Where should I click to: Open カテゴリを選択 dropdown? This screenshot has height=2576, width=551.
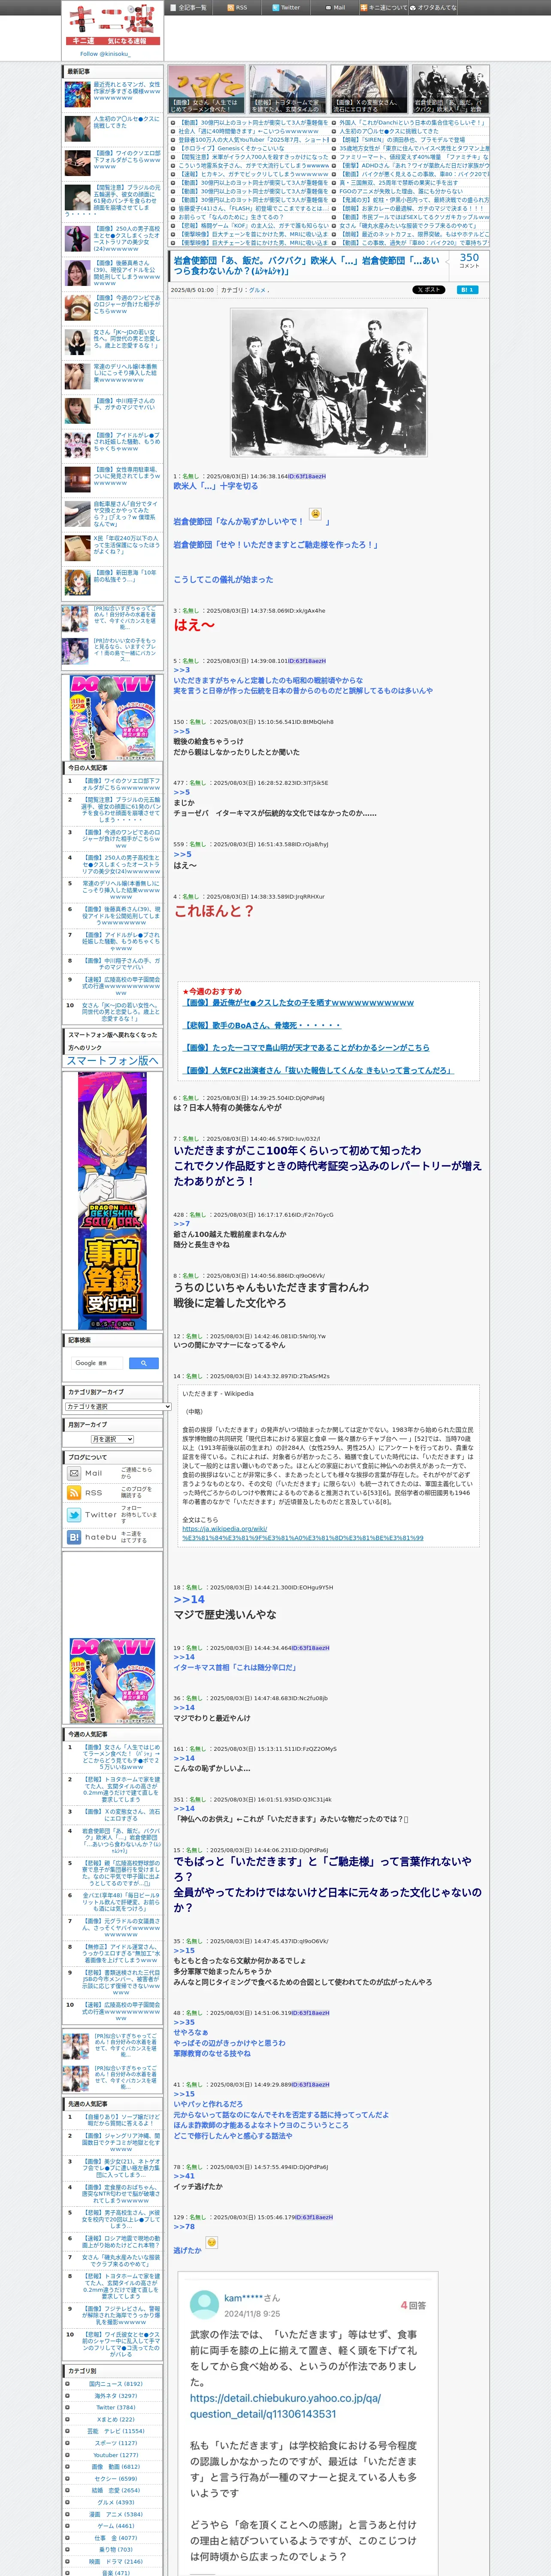[118, 1406]
